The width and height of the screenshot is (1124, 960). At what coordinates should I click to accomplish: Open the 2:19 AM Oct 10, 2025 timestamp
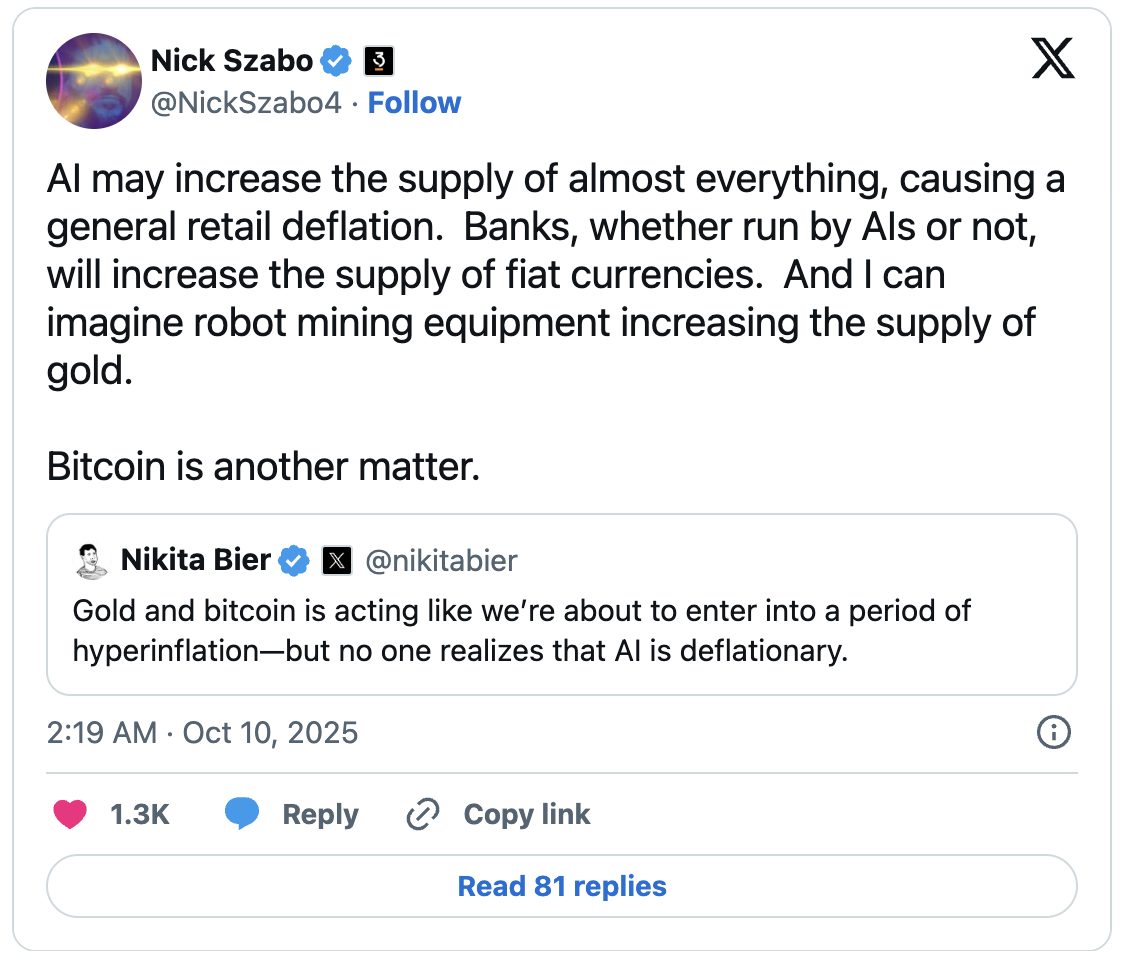(x=202, y=733)
